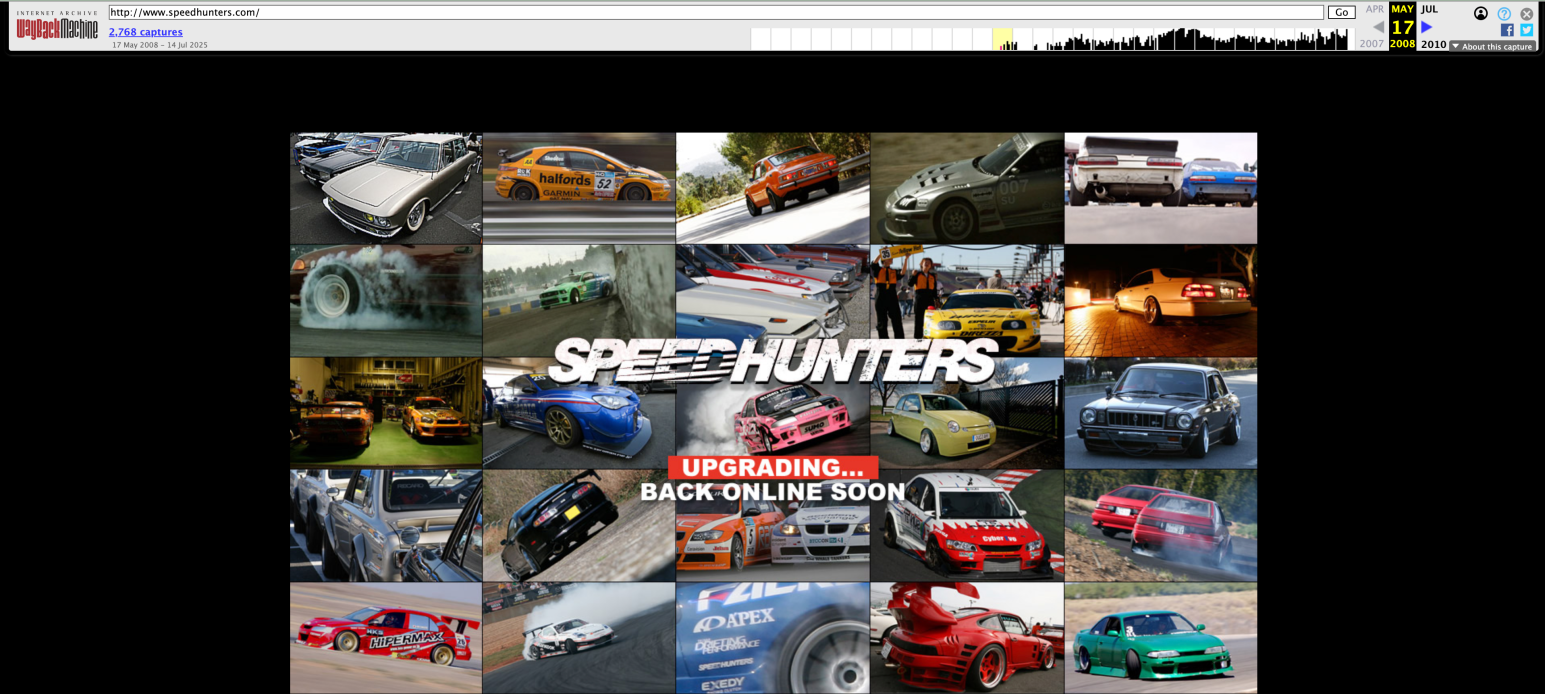Screen dimensions: 1545x694
Task: Share this capture on Twitter
Action: point(1525,31)
